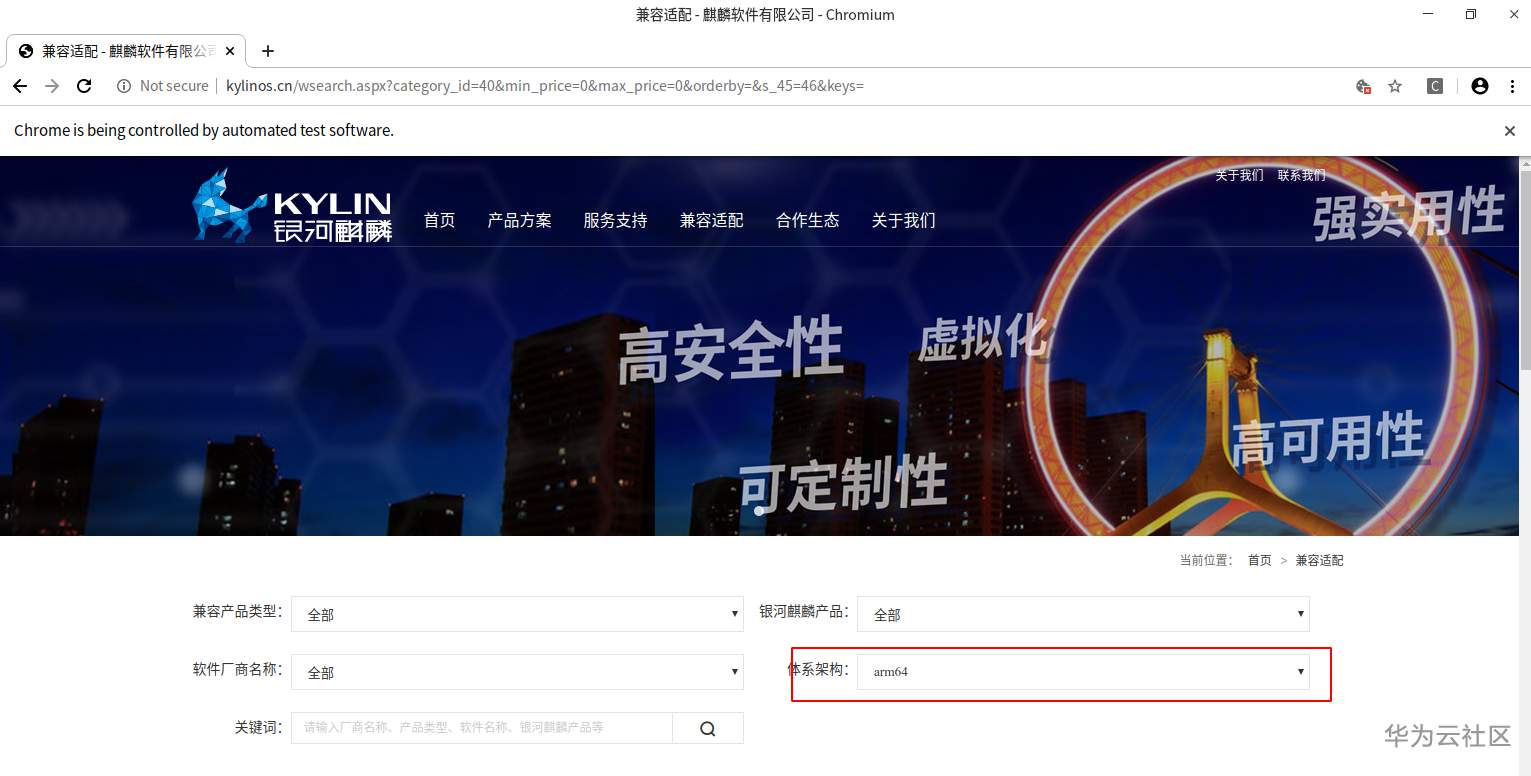The width and height of the screenshot is (1531, 776).
Task: Open the 首页 navigation menu item
Action: (x=439, y=220)
